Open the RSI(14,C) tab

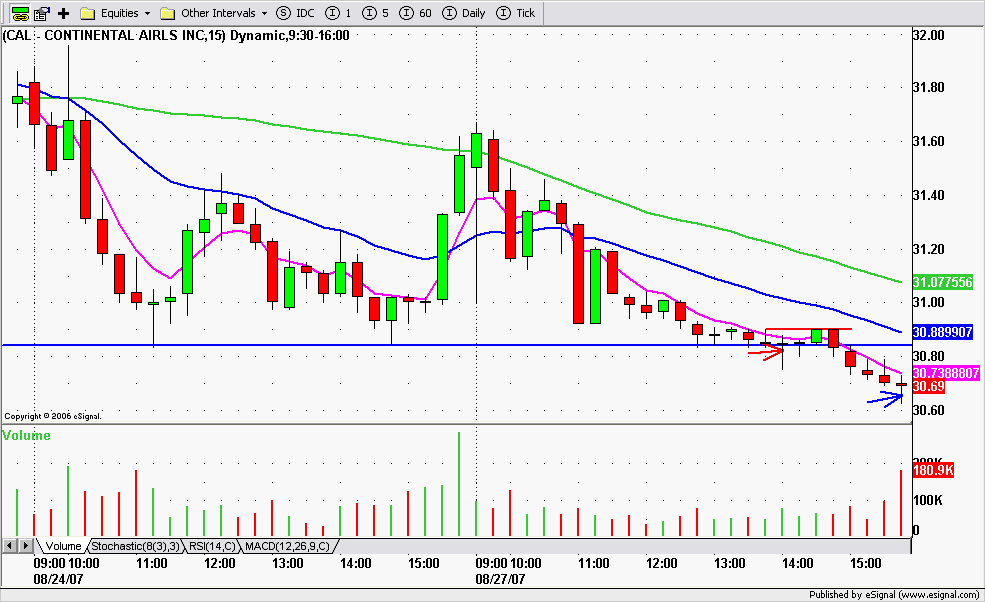(212, 546)
